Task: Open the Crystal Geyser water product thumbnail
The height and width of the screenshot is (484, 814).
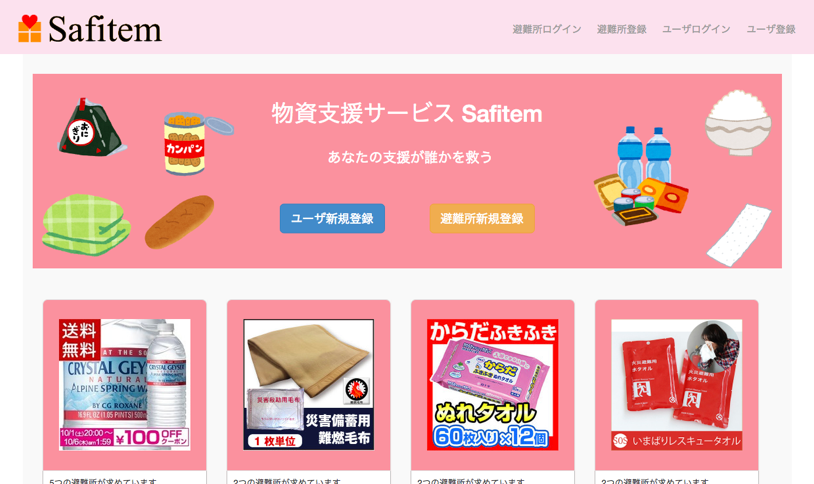Action: (x=125, y=385)
